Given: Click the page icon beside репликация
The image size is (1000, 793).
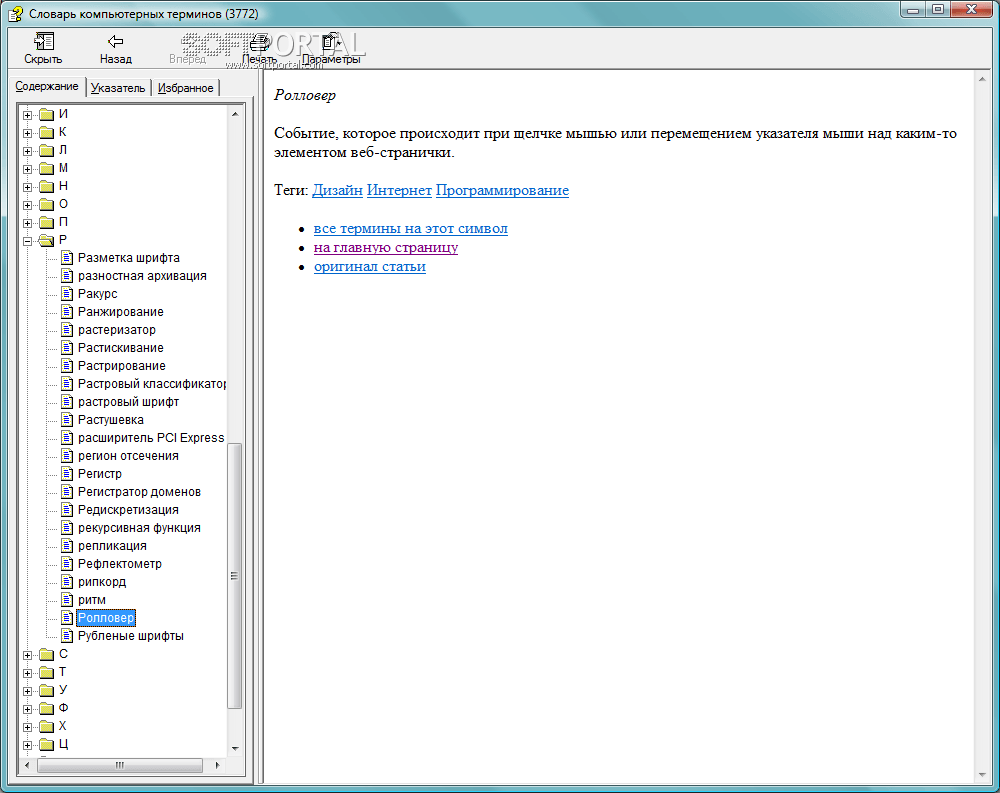Looking at the screenshot, I should [67, 545].
